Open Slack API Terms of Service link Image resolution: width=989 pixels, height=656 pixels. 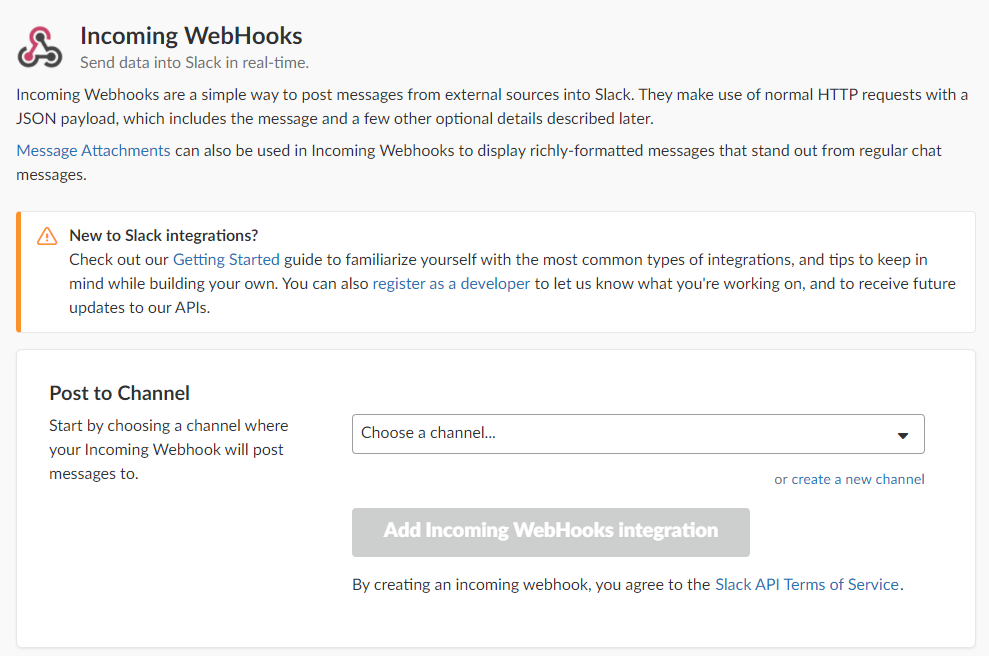[807, 585]
